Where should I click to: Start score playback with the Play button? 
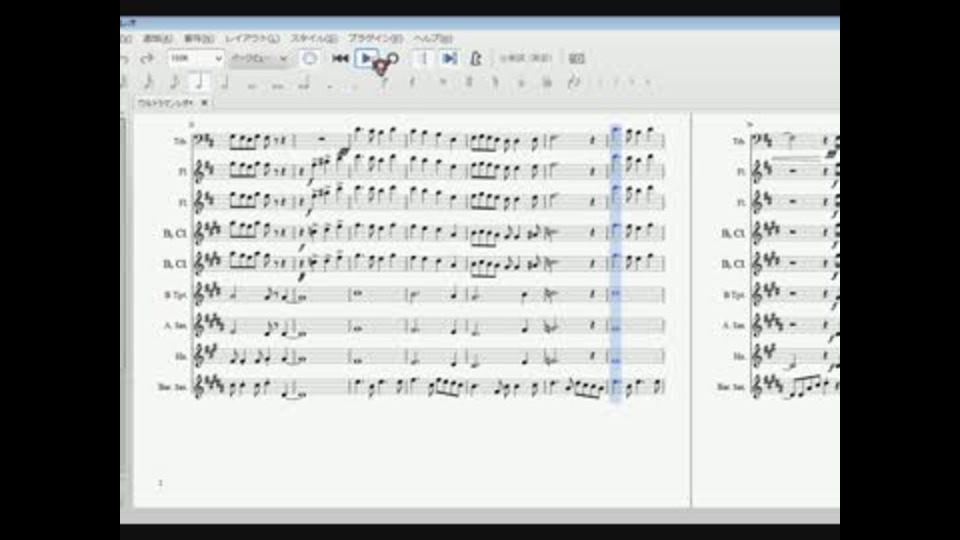pos(366,58)
